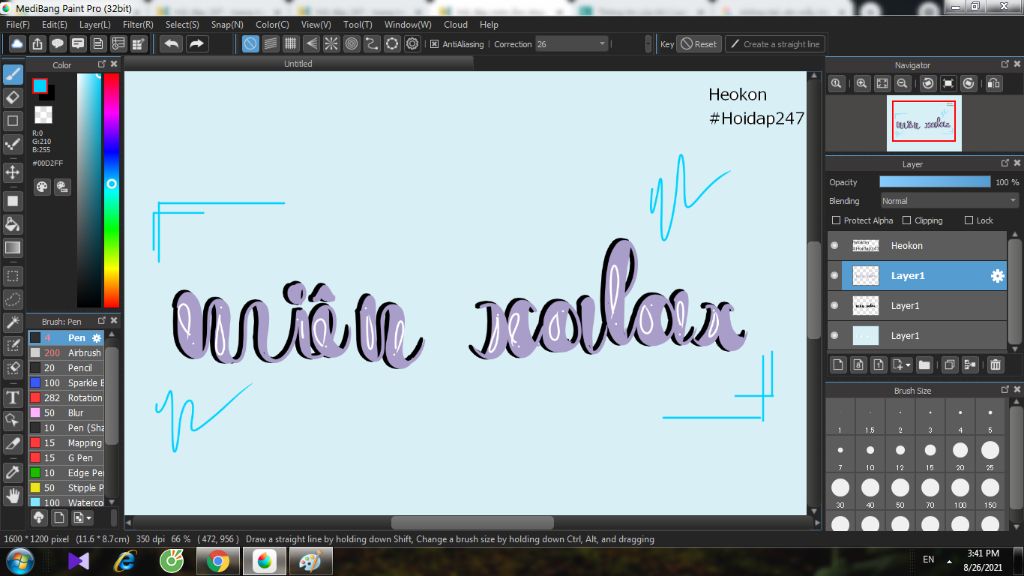Open the File(F) menu
This screenshot has height=576, width=1024.
pos(18,24)
